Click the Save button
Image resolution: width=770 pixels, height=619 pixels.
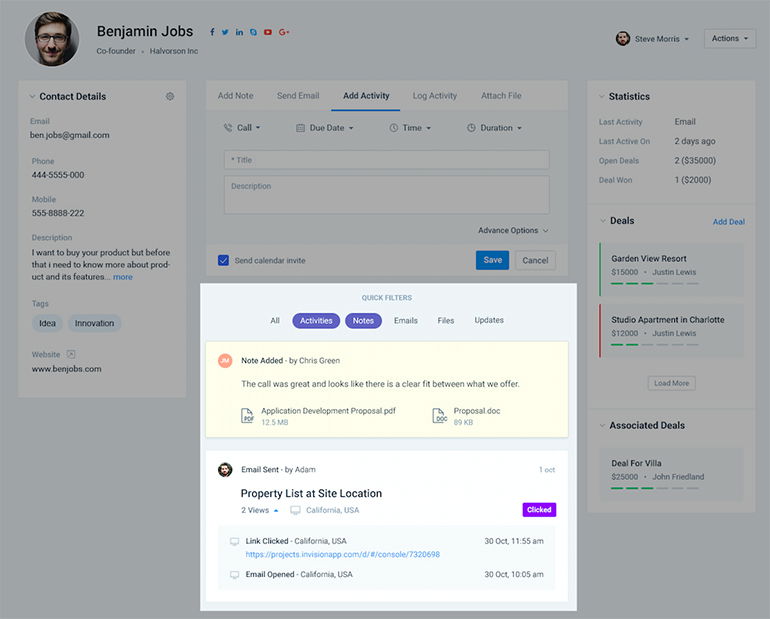pos(492,260)
